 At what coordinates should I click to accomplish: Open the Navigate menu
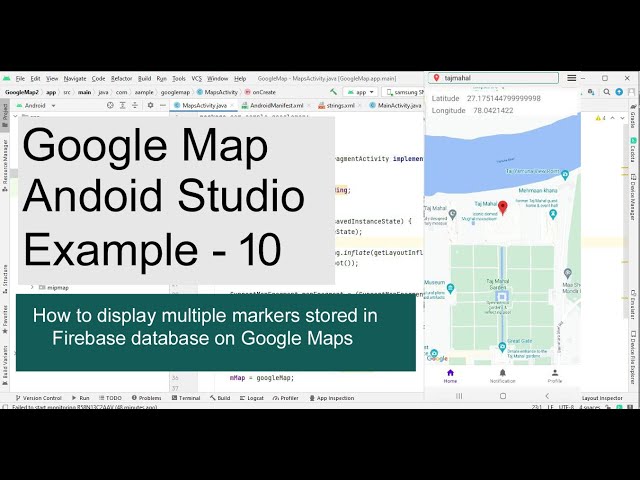[75, 78]
